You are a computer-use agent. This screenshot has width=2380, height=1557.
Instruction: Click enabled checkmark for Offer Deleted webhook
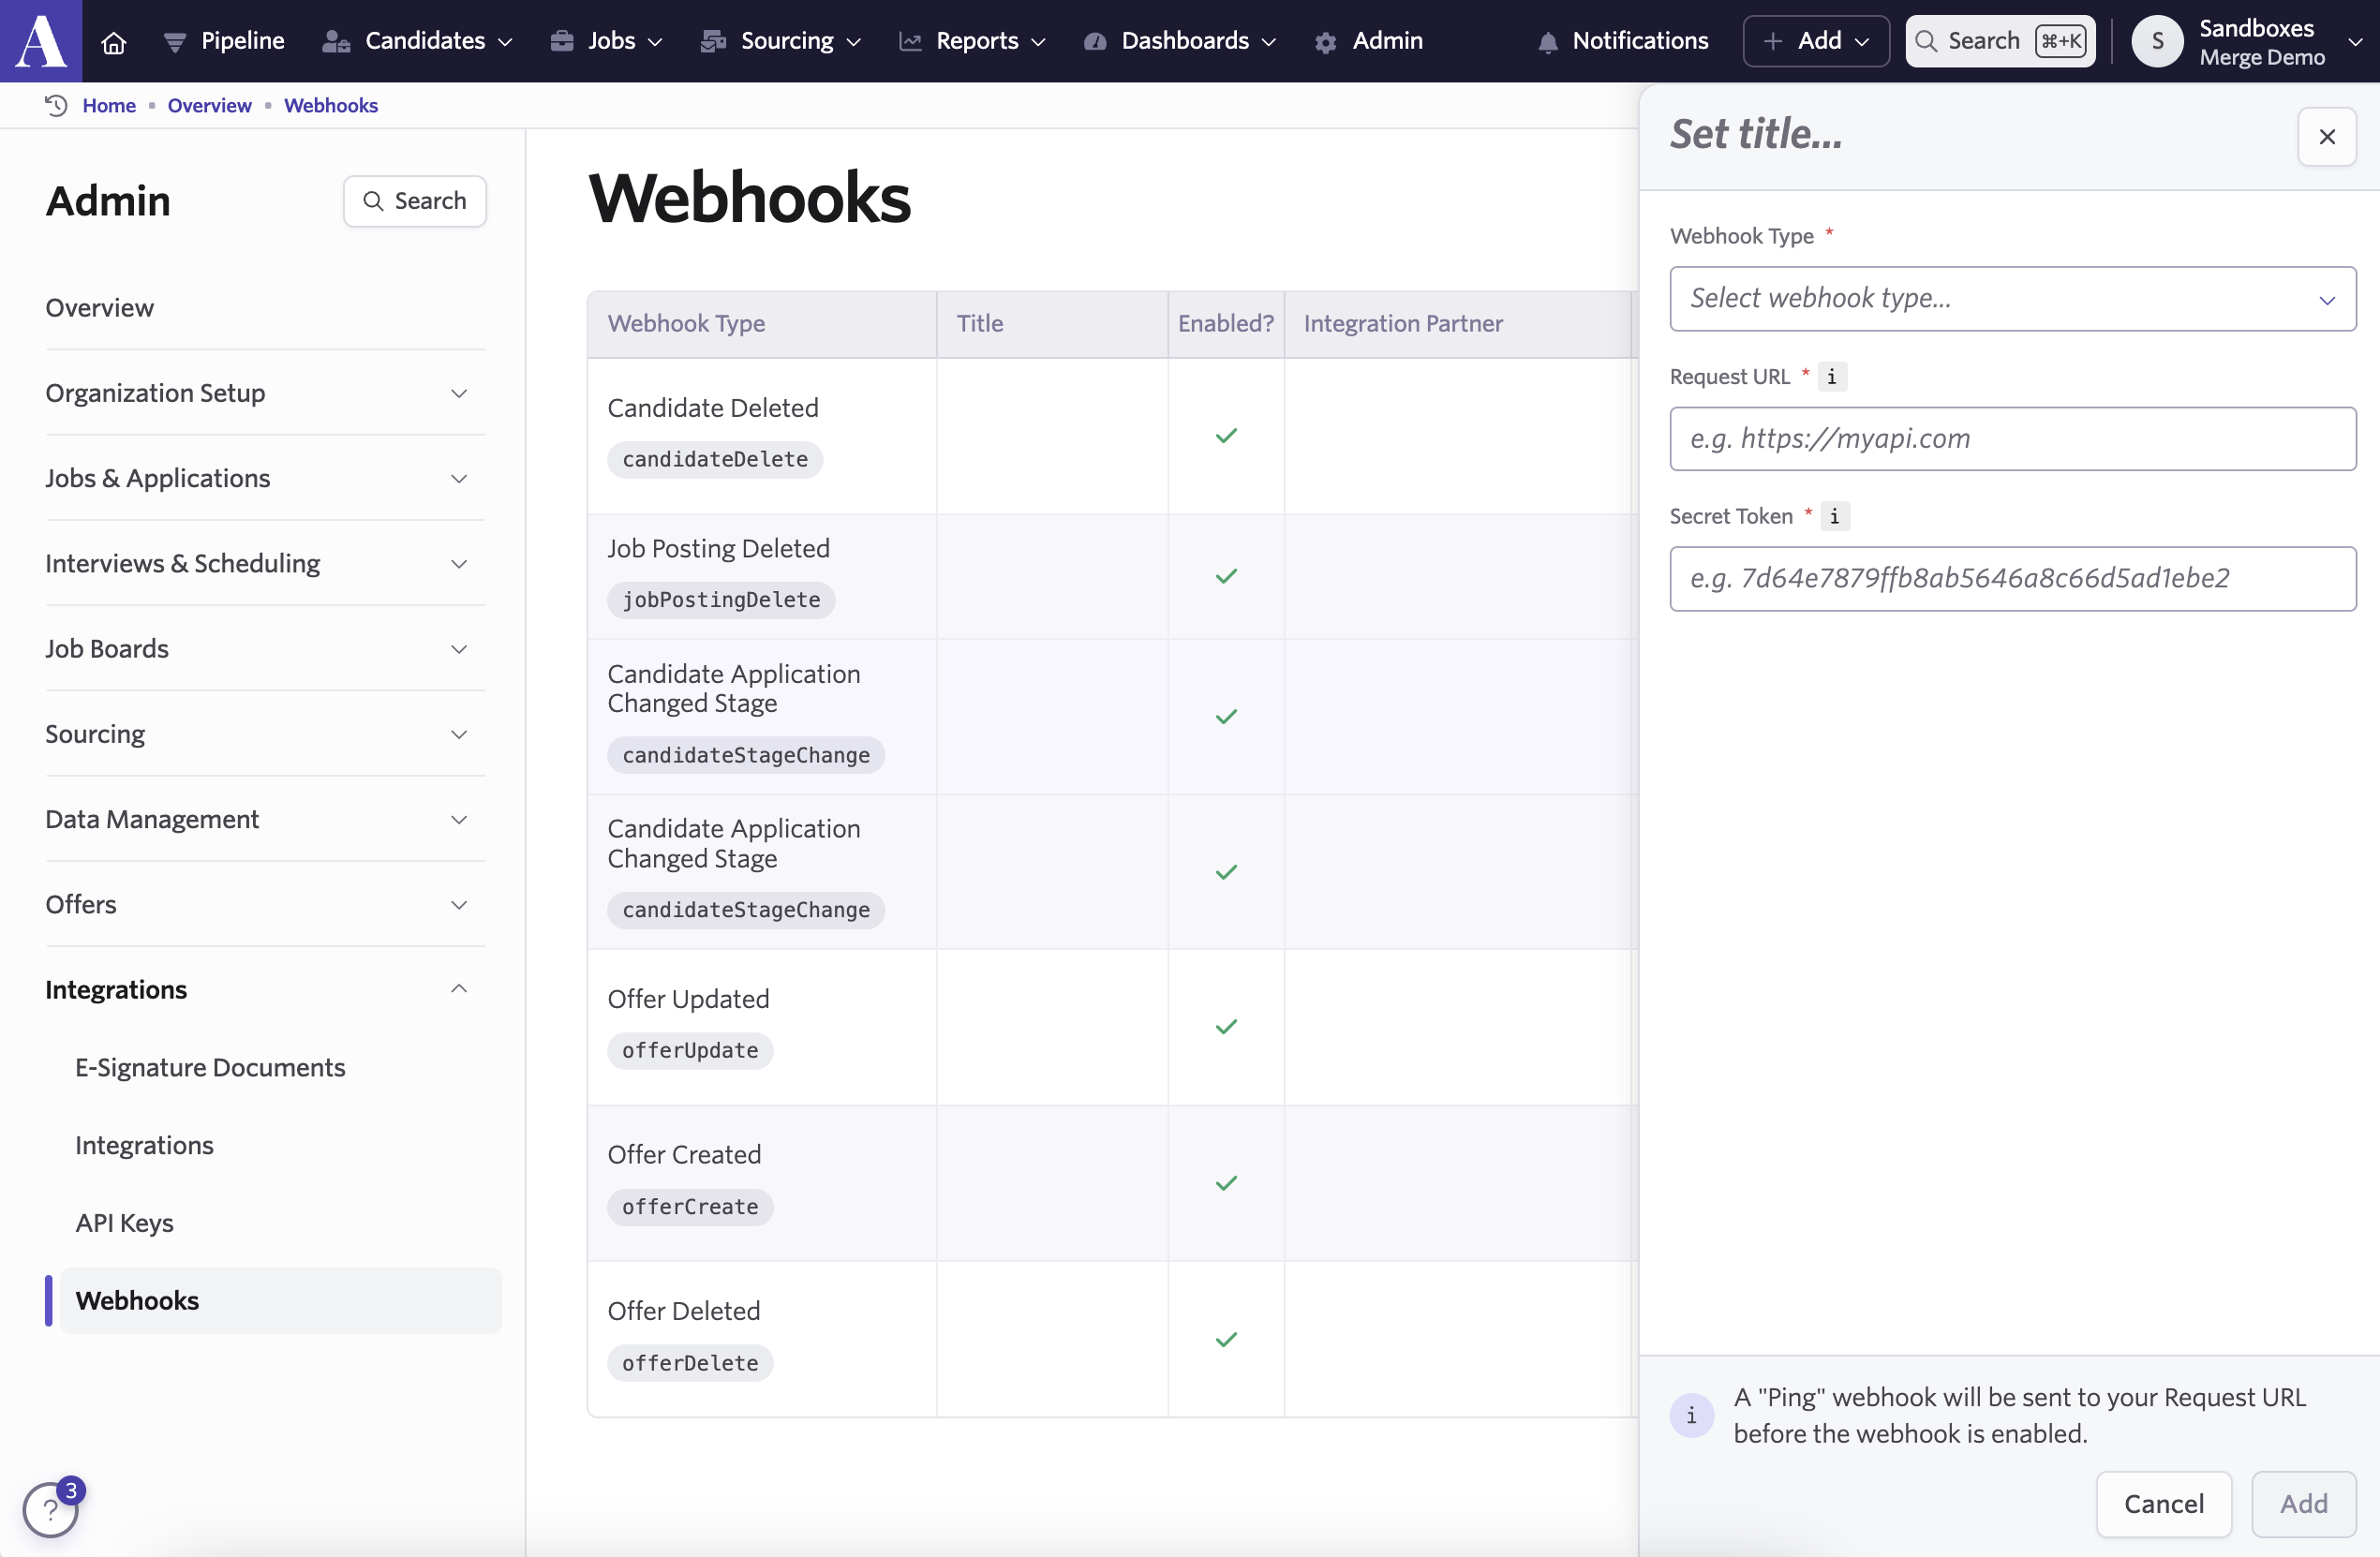click(1226, 1339)
